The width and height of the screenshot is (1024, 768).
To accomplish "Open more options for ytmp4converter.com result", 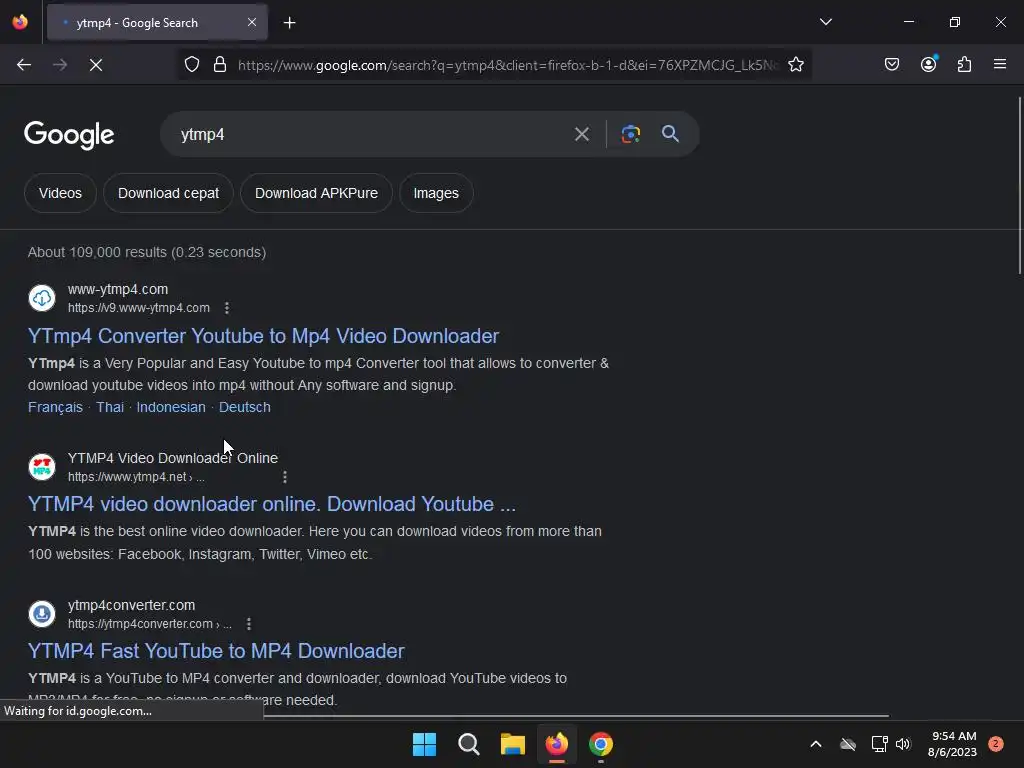I will [x=249, y=624].
